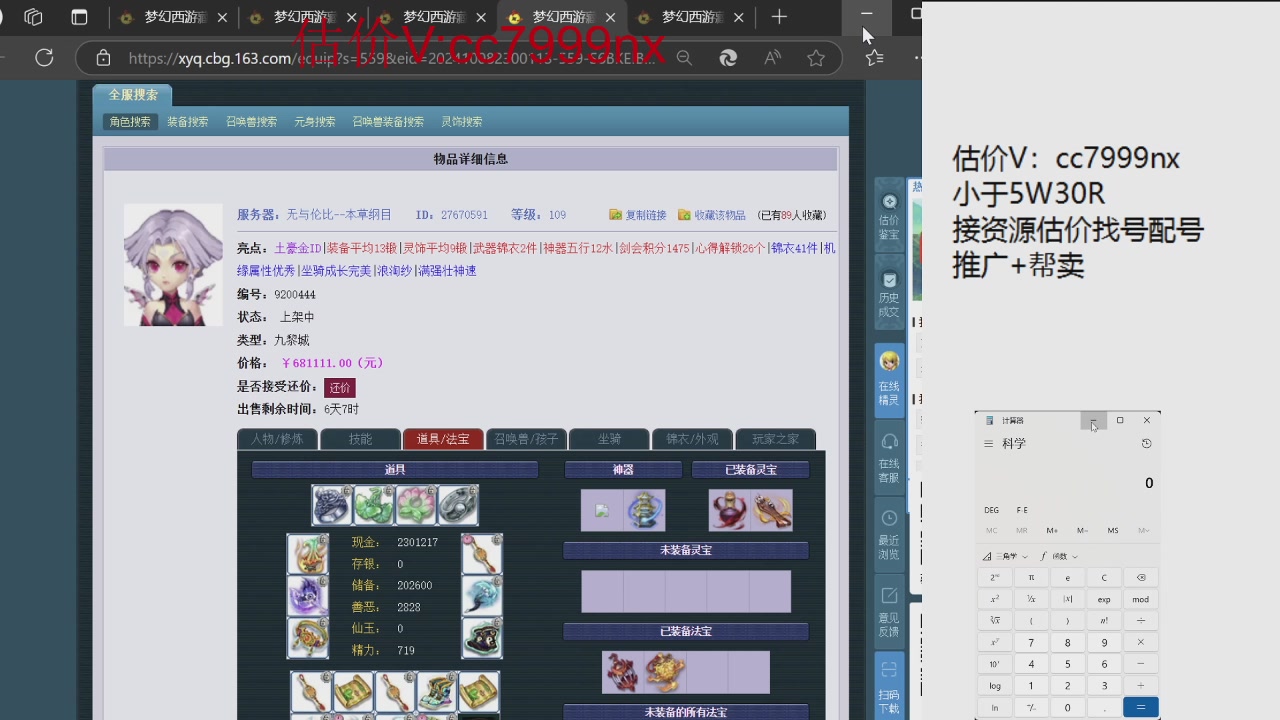Toggle 2nd function key in calculator
Image resolution: width=1280 pixels, height=720 pixels.
click(995, 577)
